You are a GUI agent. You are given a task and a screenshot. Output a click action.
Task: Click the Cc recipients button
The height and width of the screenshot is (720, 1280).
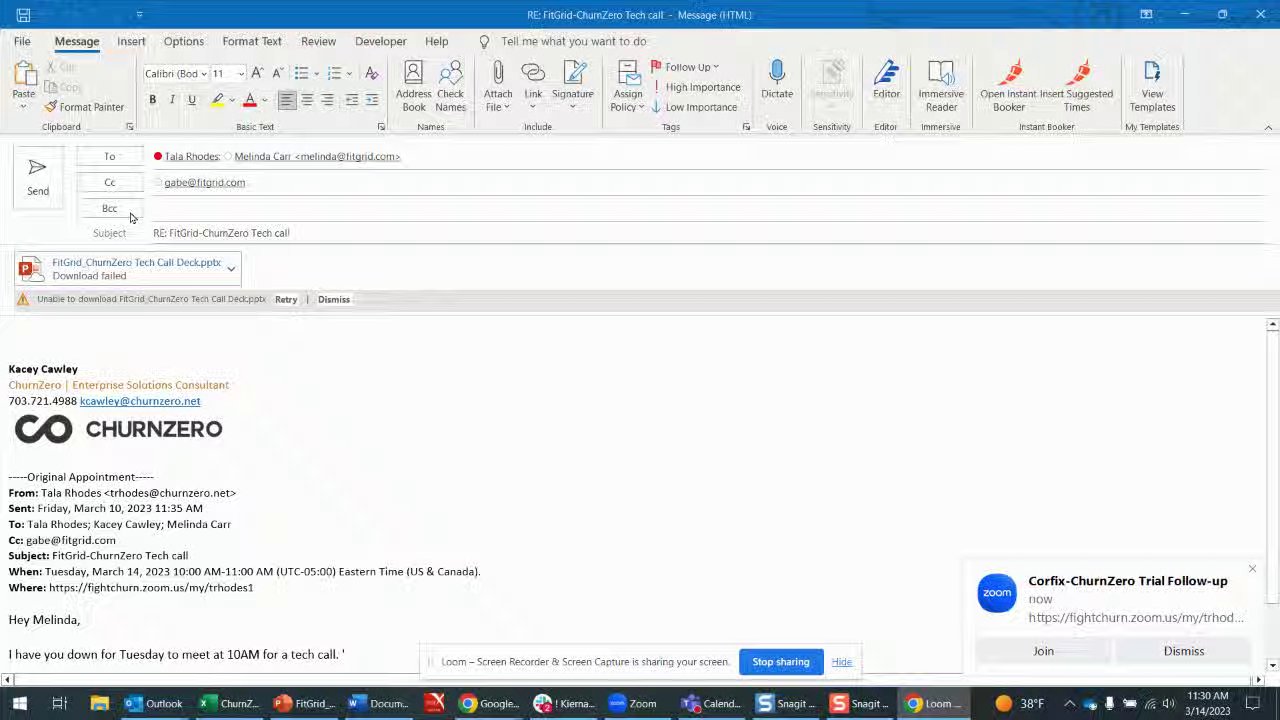pos(110,182)
